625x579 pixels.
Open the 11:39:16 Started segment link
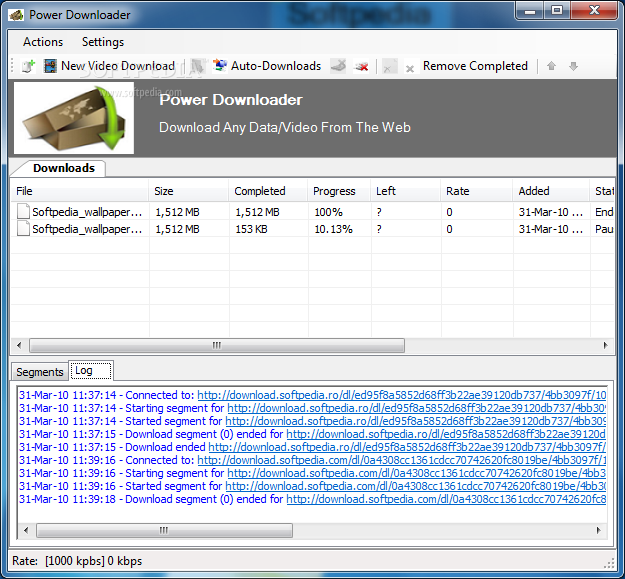(416, 486)
